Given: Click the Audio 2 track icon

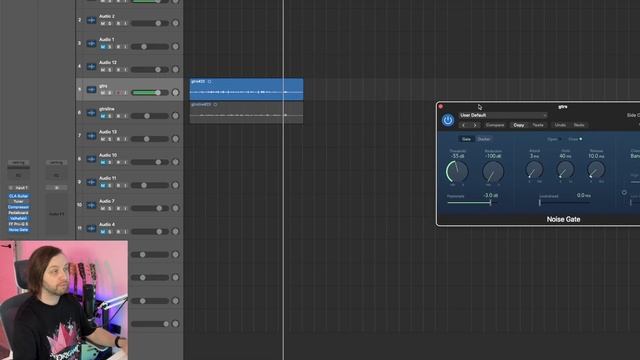Looking at the screenshot, I should tap(91, 20).
